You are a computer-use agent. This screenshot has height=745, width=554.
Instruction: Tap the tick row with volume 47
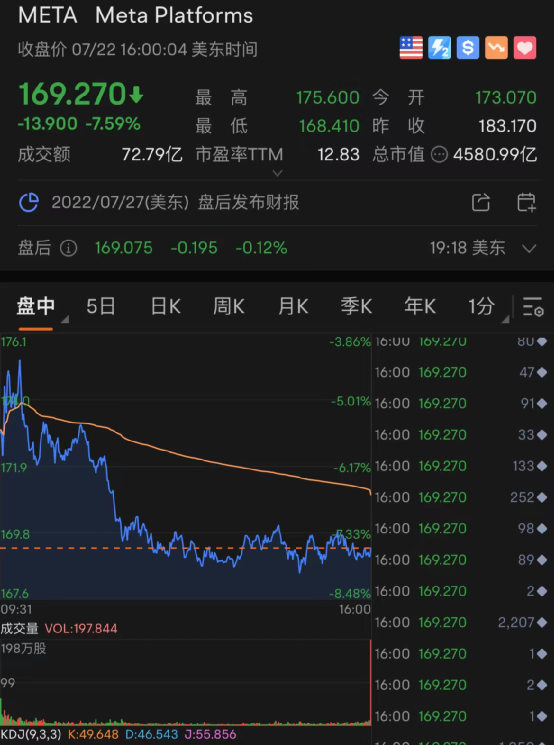(461, 372)
